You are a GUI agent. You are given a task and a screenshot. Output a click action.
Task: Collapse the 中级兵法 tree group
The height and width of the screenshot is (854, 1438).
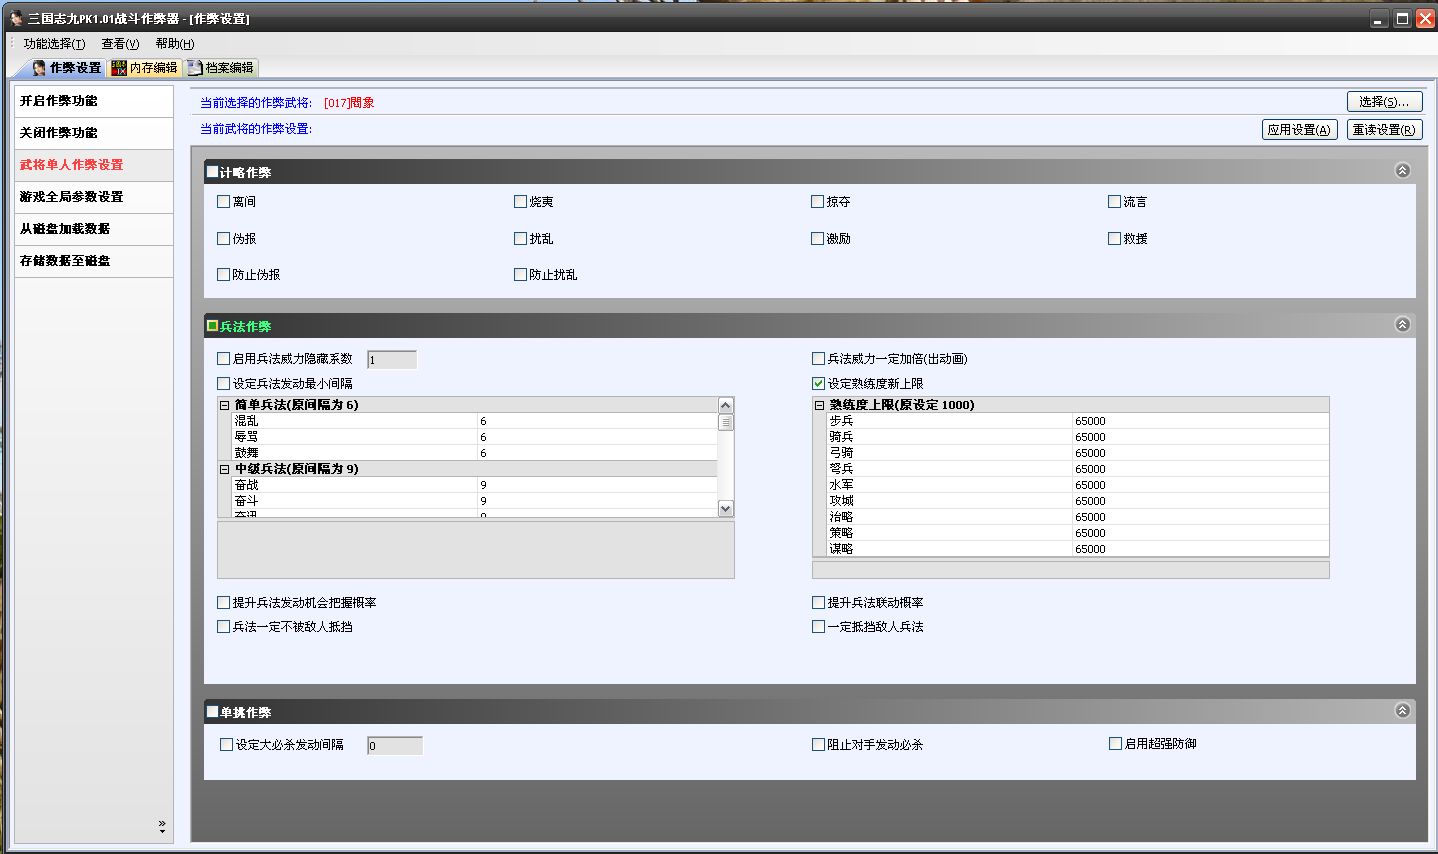tap(225, 469)
